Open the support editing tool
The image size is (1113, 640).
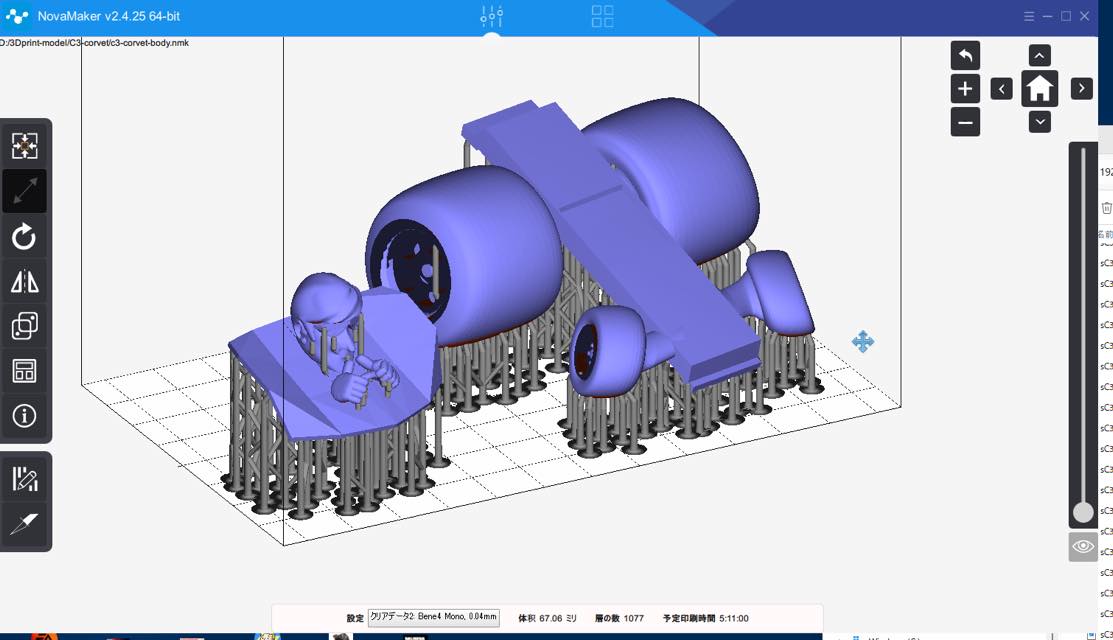pyautogui.click(x=24, y=479)
